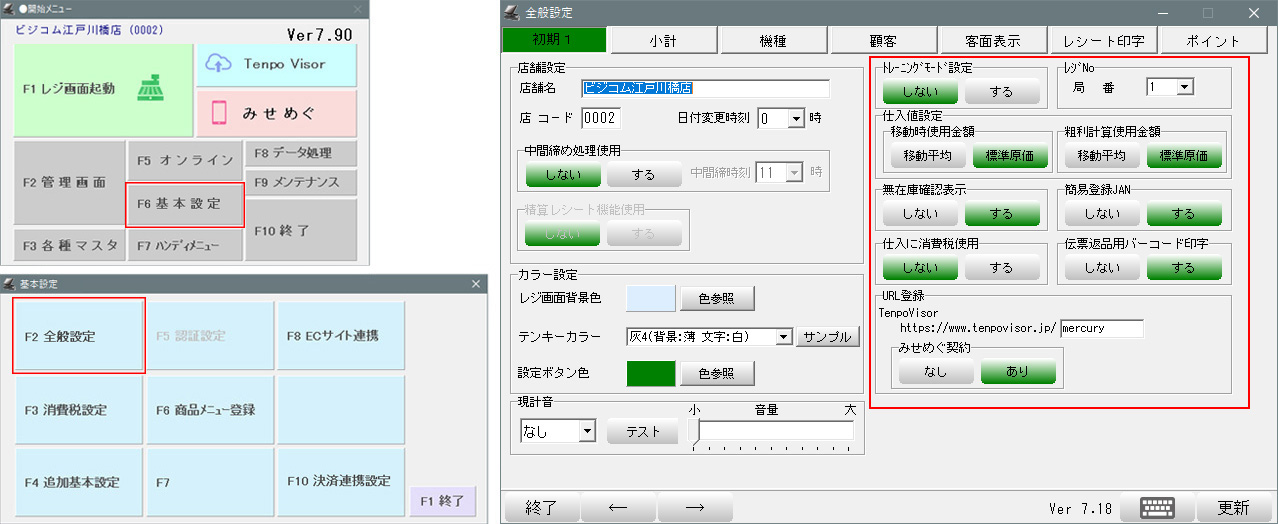Click 色参照 for レジ画面背景色
The height and width of the screenshot is (524, 1278).
717,298
